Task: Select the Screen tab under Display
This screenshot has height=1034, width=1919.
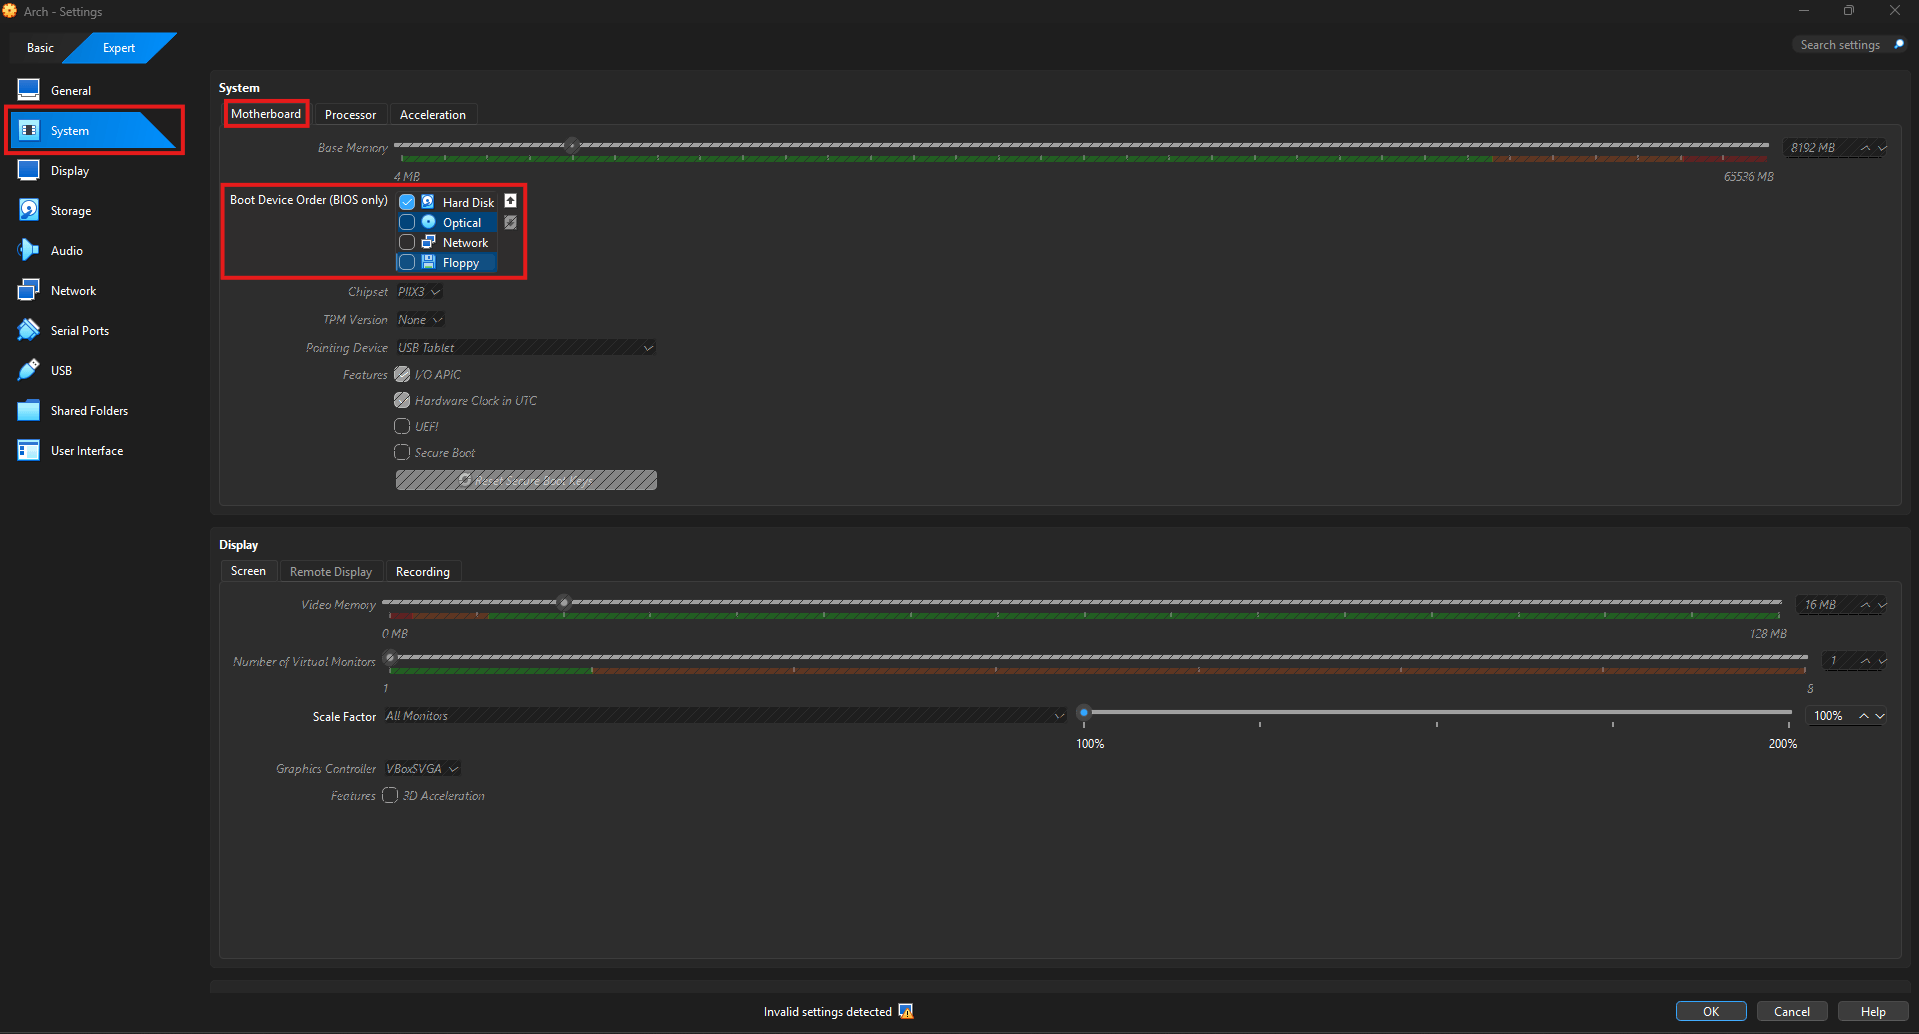Action: pyautogui.click(x=248, y=571)
